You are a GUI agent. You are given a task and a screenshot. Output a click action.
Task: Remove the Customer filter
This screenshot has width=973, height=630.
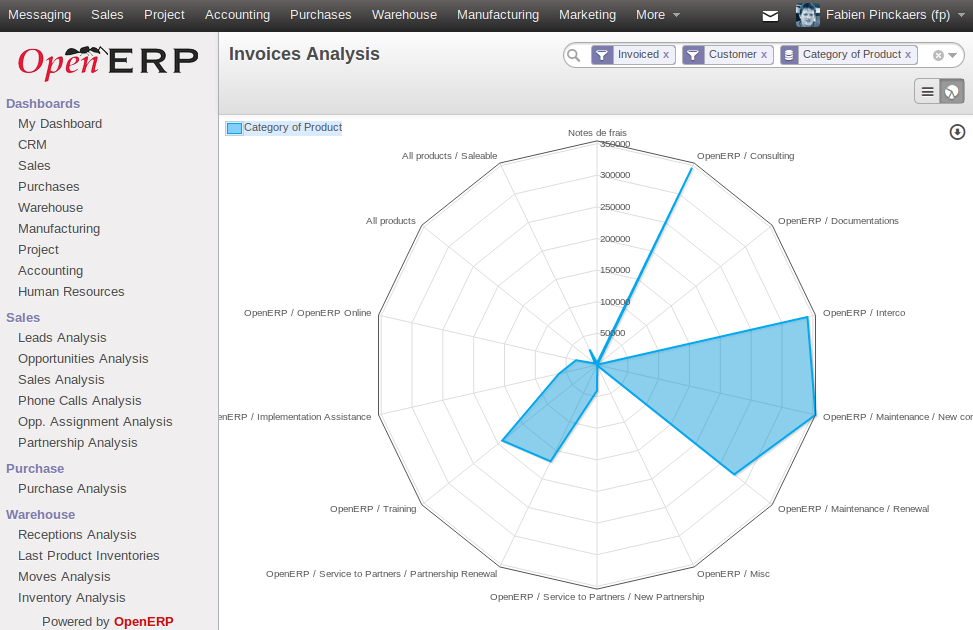click(764, 55)
